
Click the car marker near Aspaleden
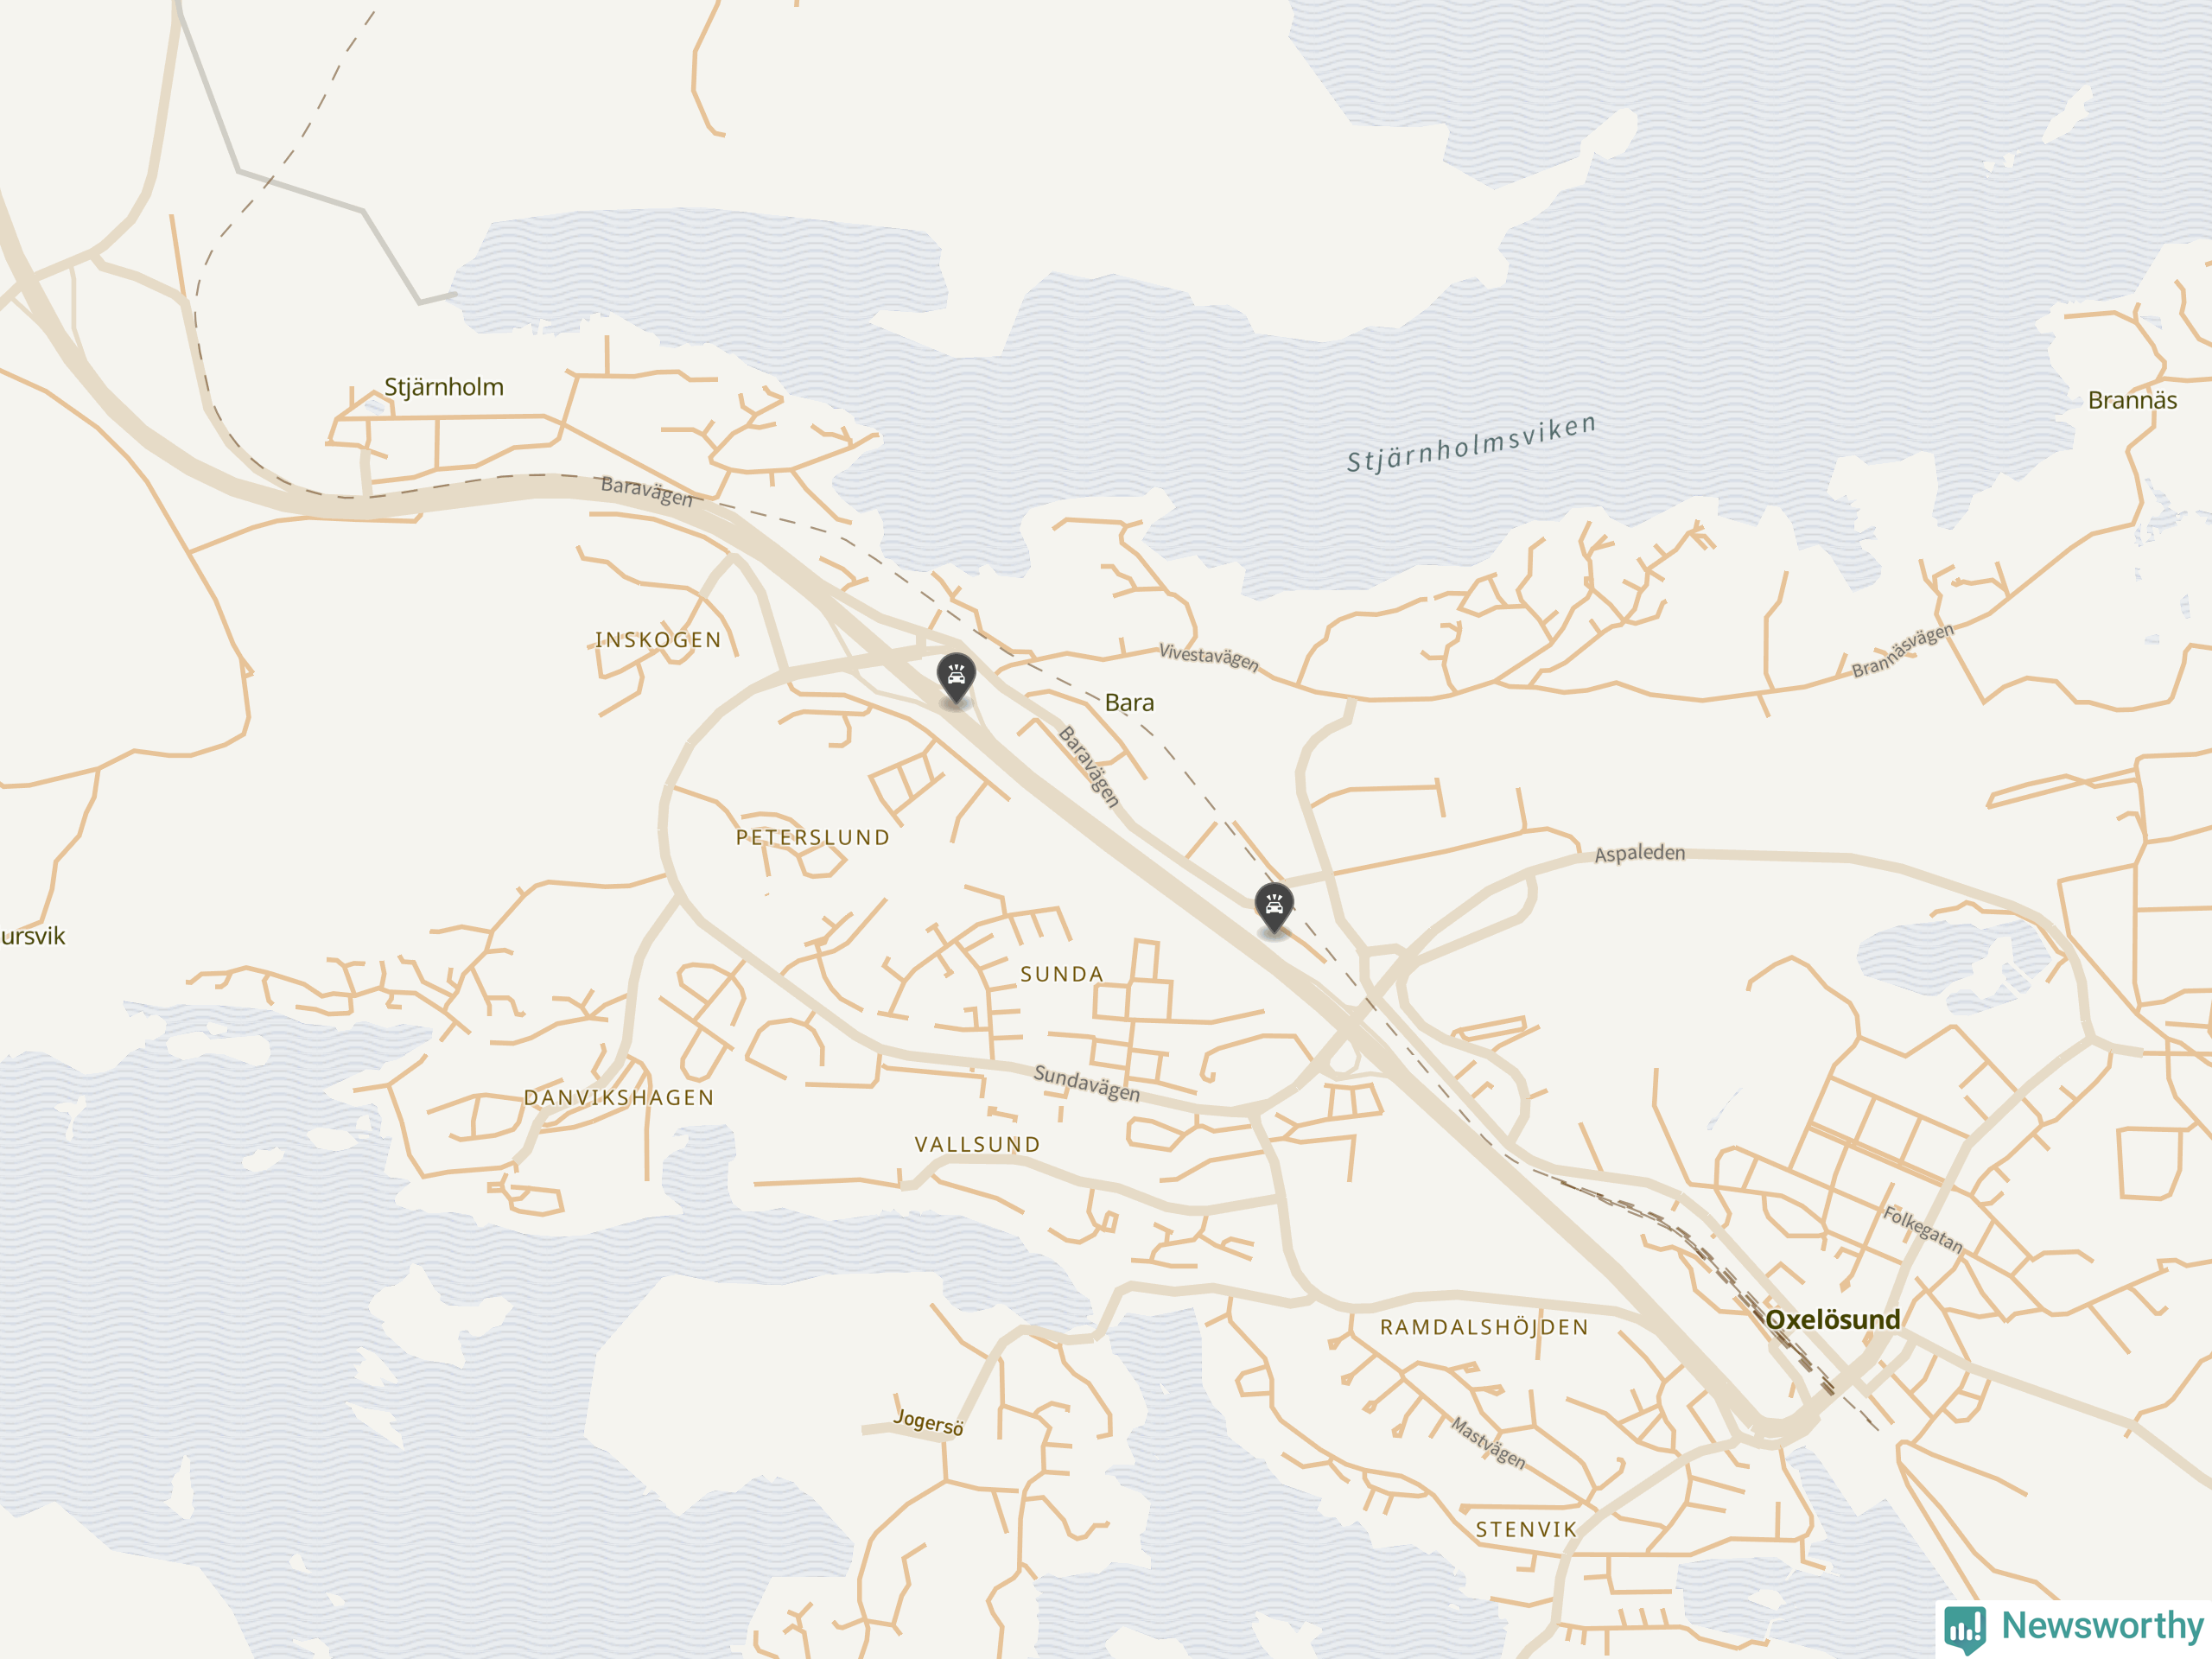tap(1274, 907)
